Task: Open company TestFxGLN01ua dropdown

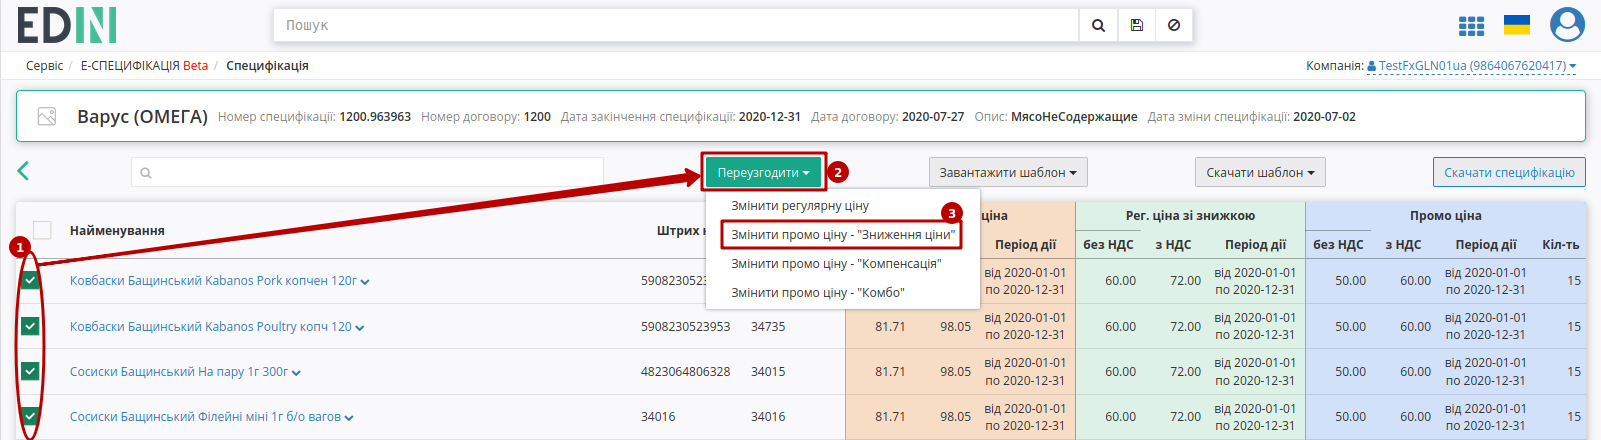Action: click(x=1472, y=66)
